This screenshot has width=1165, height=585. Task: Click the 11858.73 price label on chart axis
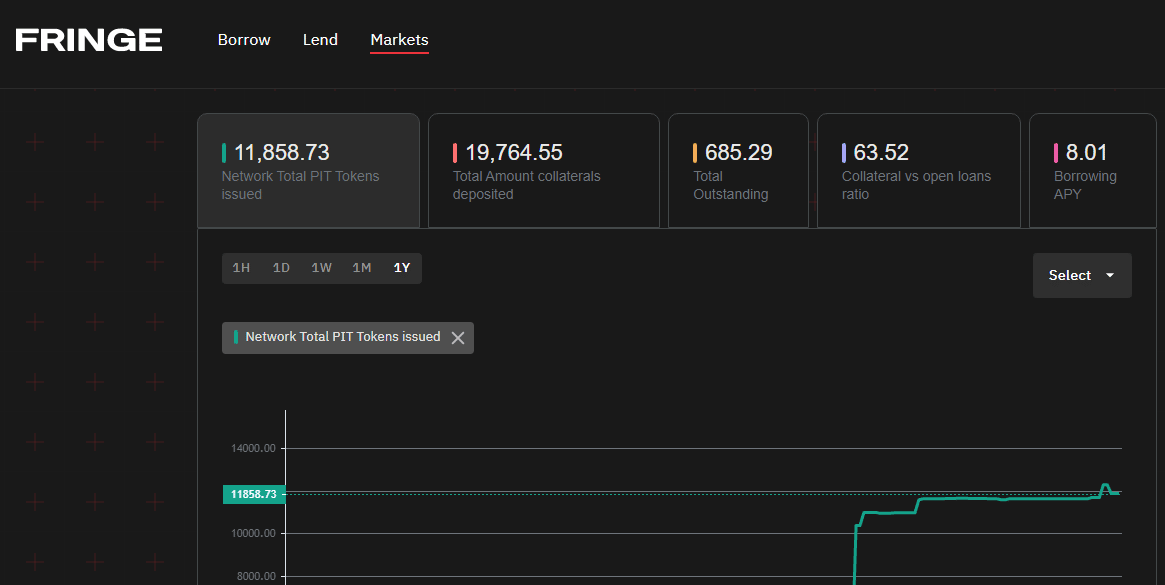[x=254, y=494]
